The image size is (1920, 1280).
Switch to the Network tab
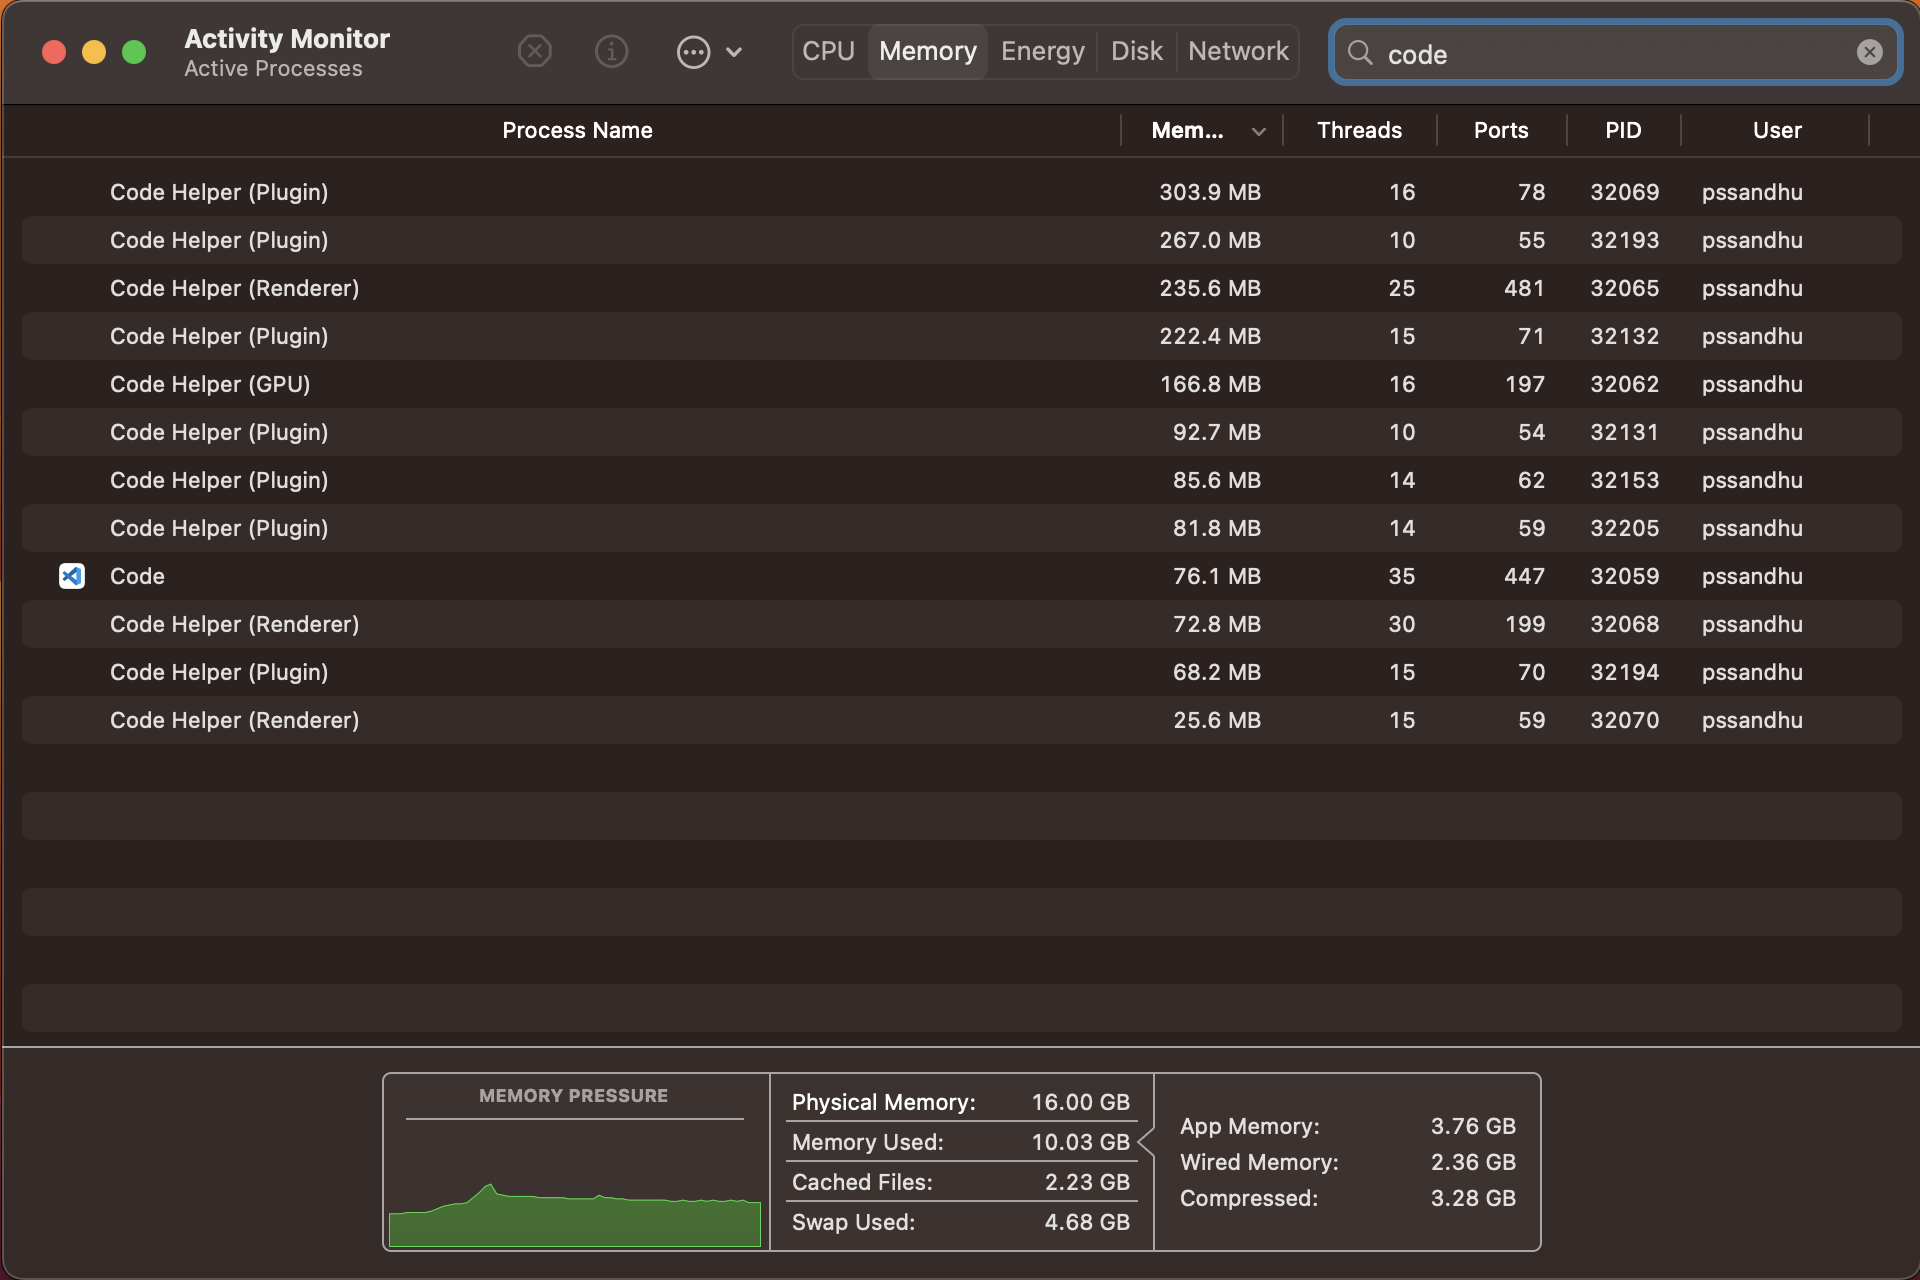[1238, 51]
